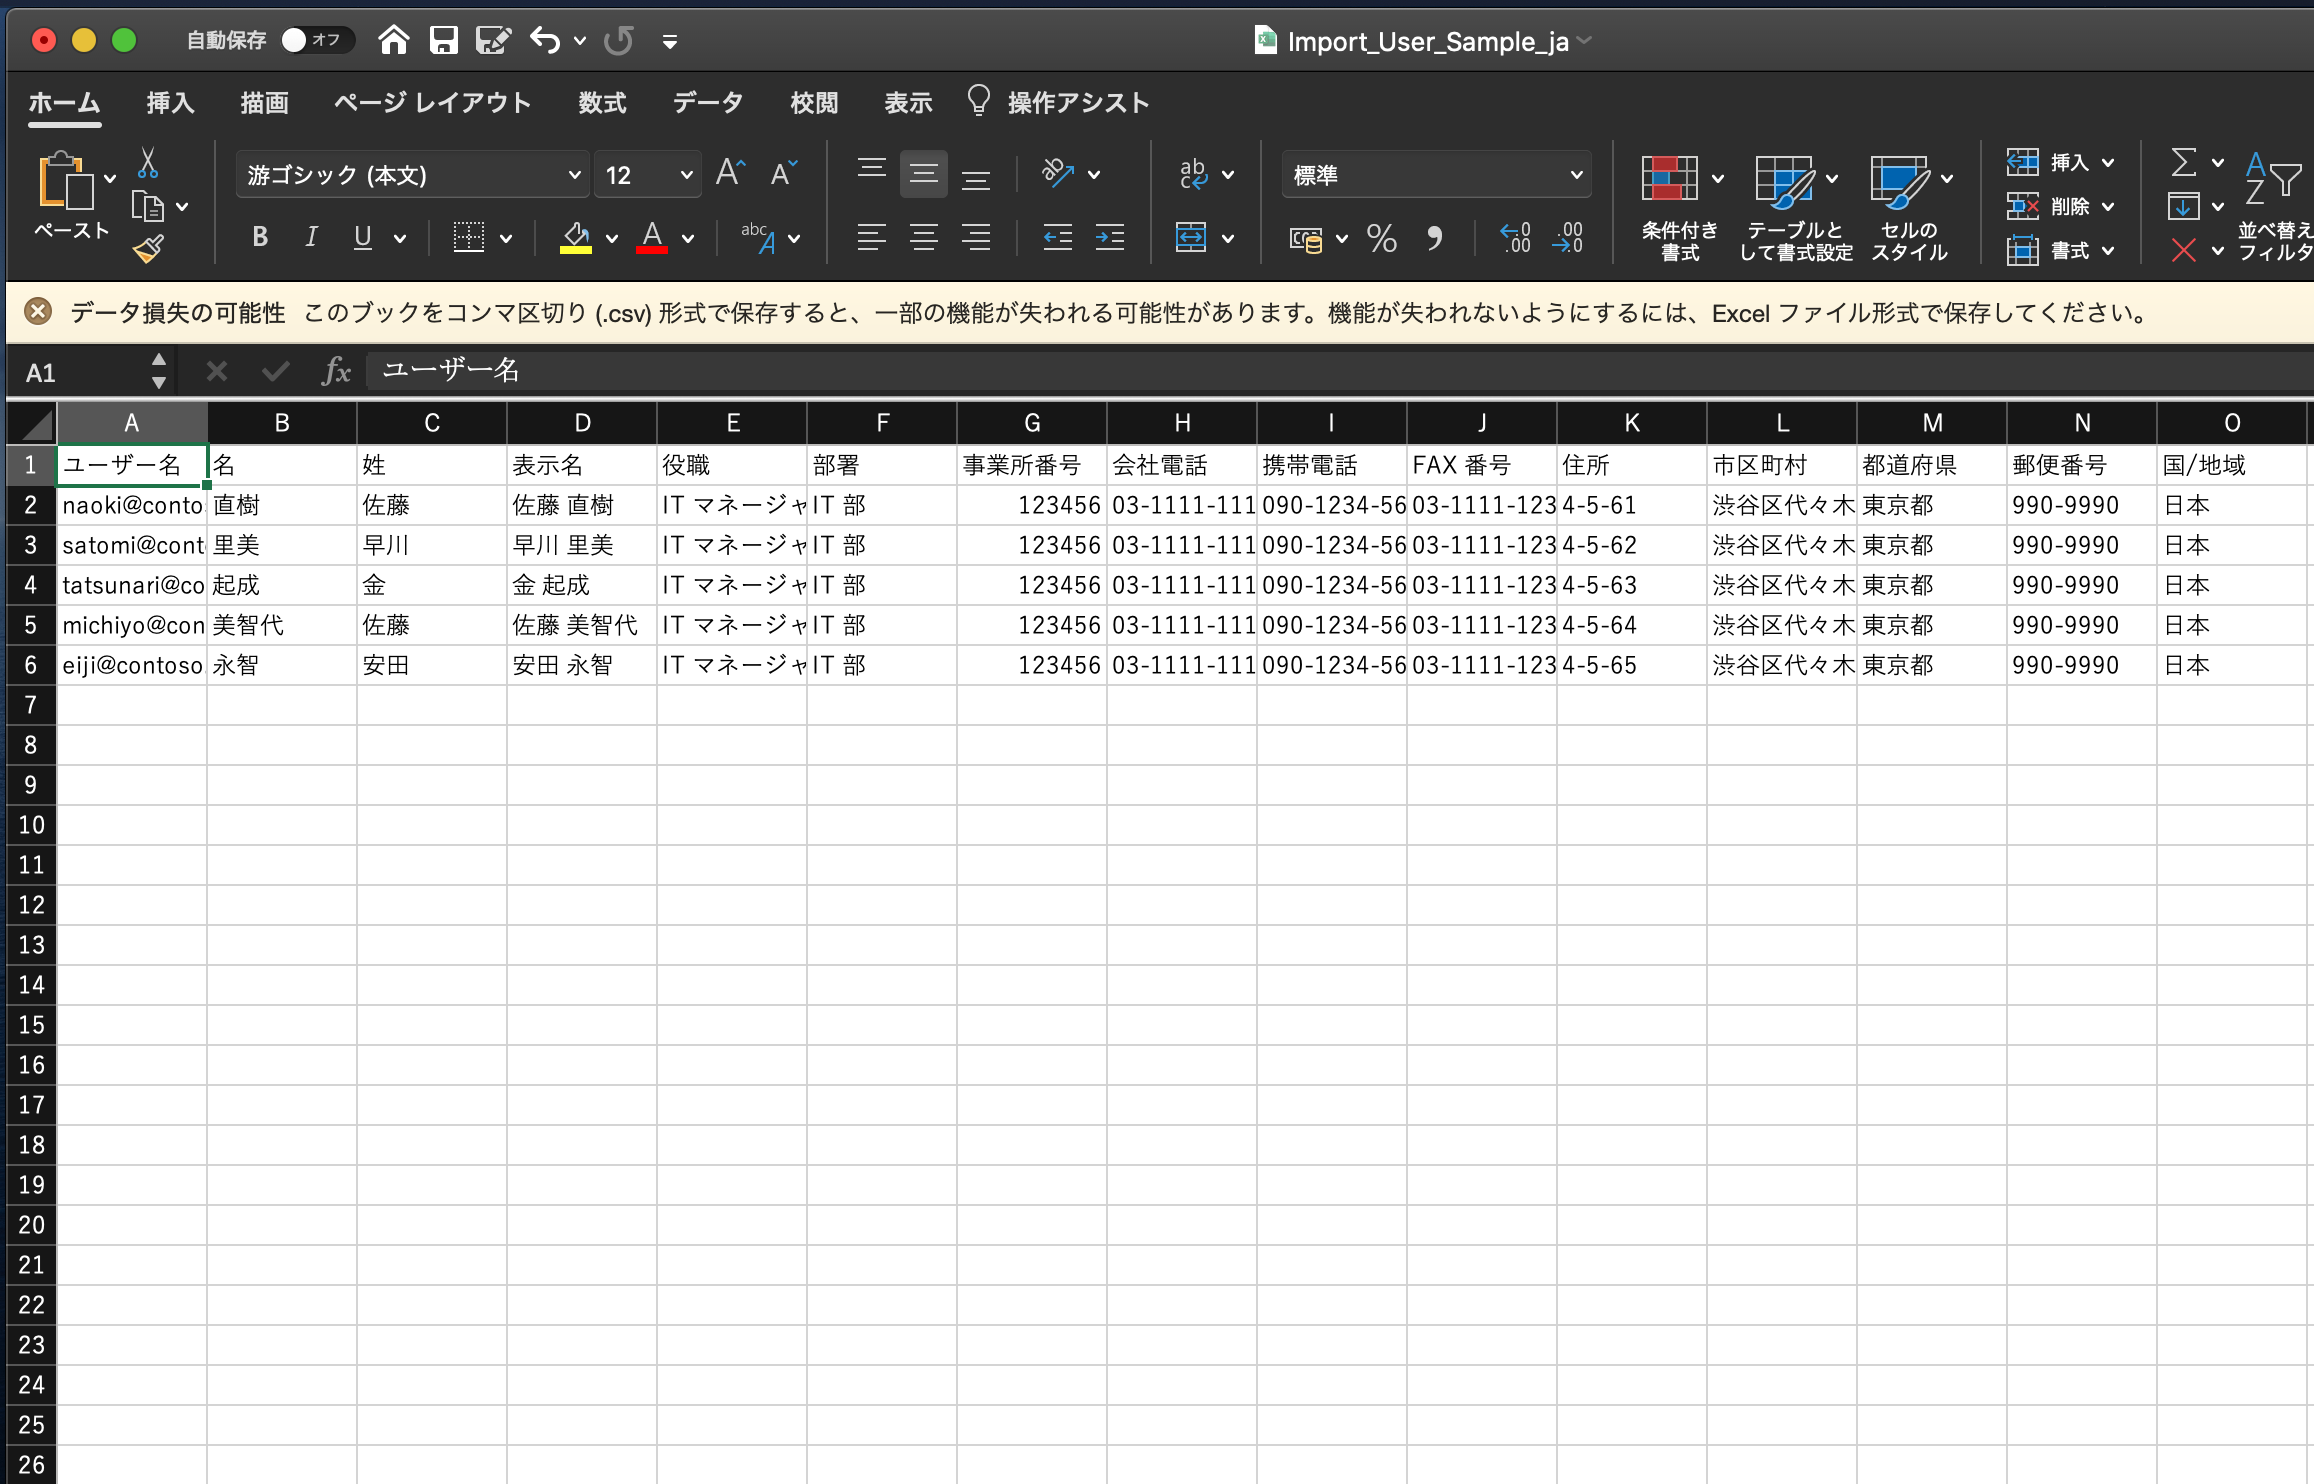
Task: Toggle middle vertical alignment
Action: [924, 174]
